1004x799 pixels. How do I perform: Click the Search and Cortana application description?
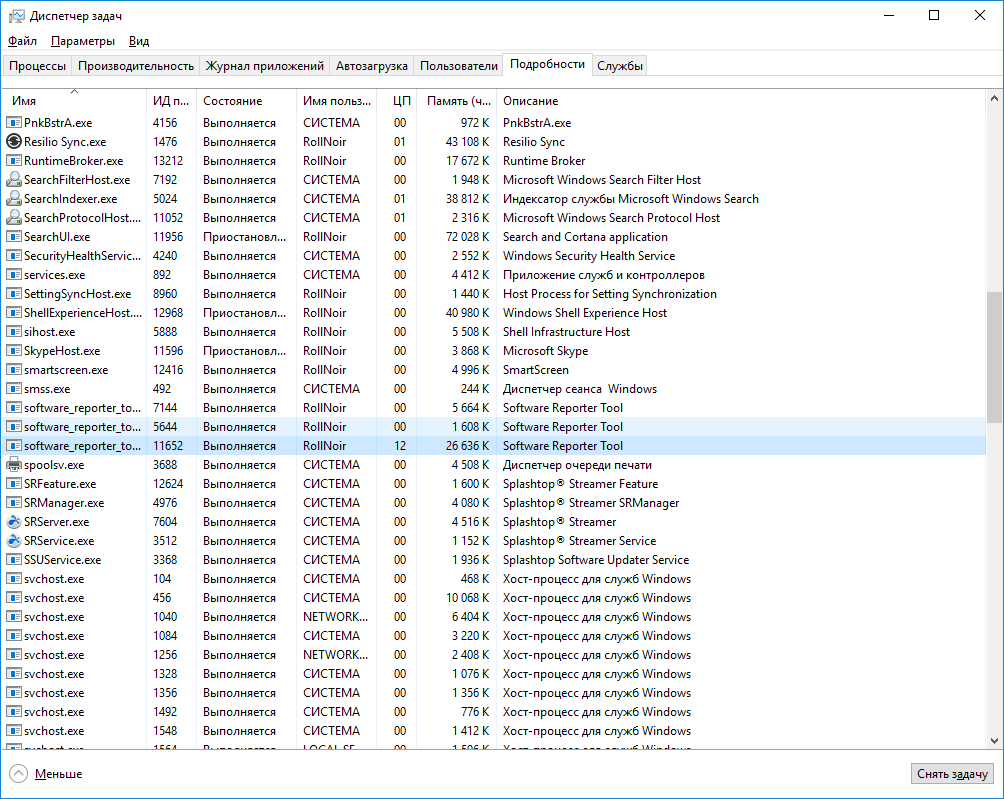point(585,237)
